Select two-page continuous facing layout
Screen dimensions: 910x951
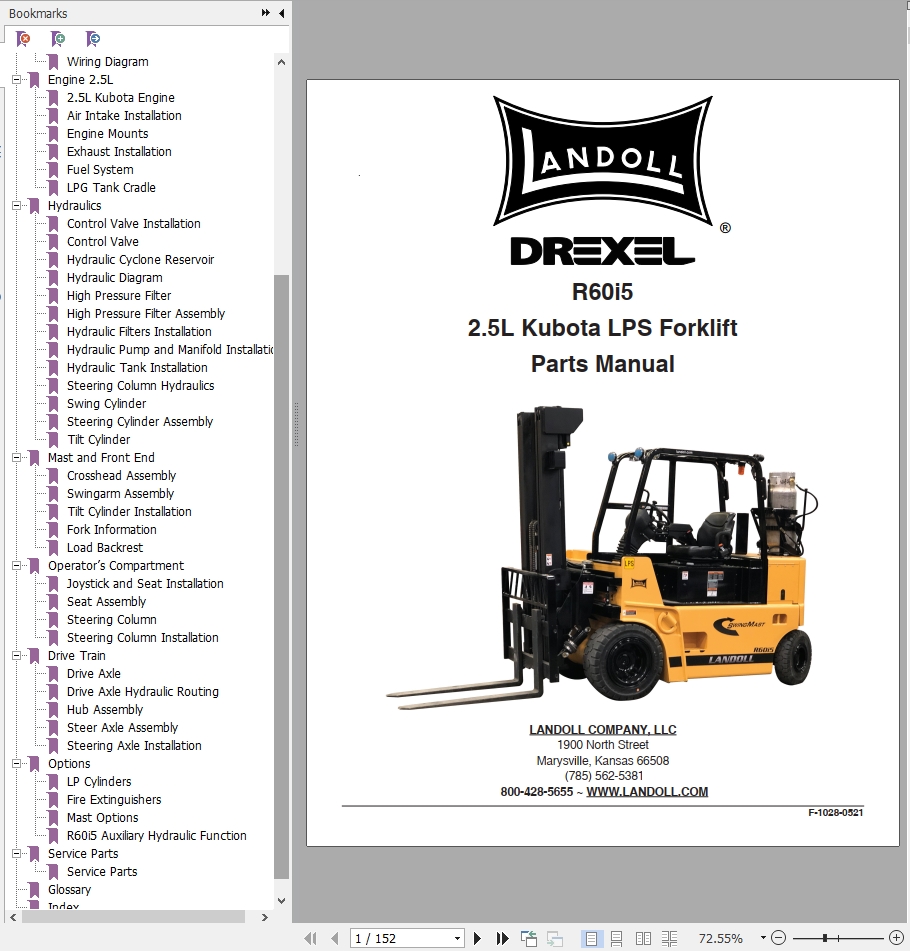point(669,938)
